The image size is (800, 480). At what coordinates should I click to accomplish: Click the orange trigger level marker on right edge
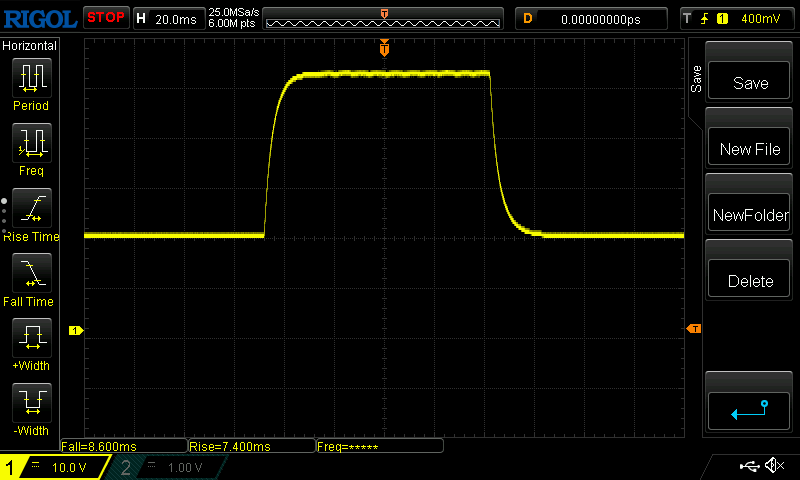click(x=693, y=329)
